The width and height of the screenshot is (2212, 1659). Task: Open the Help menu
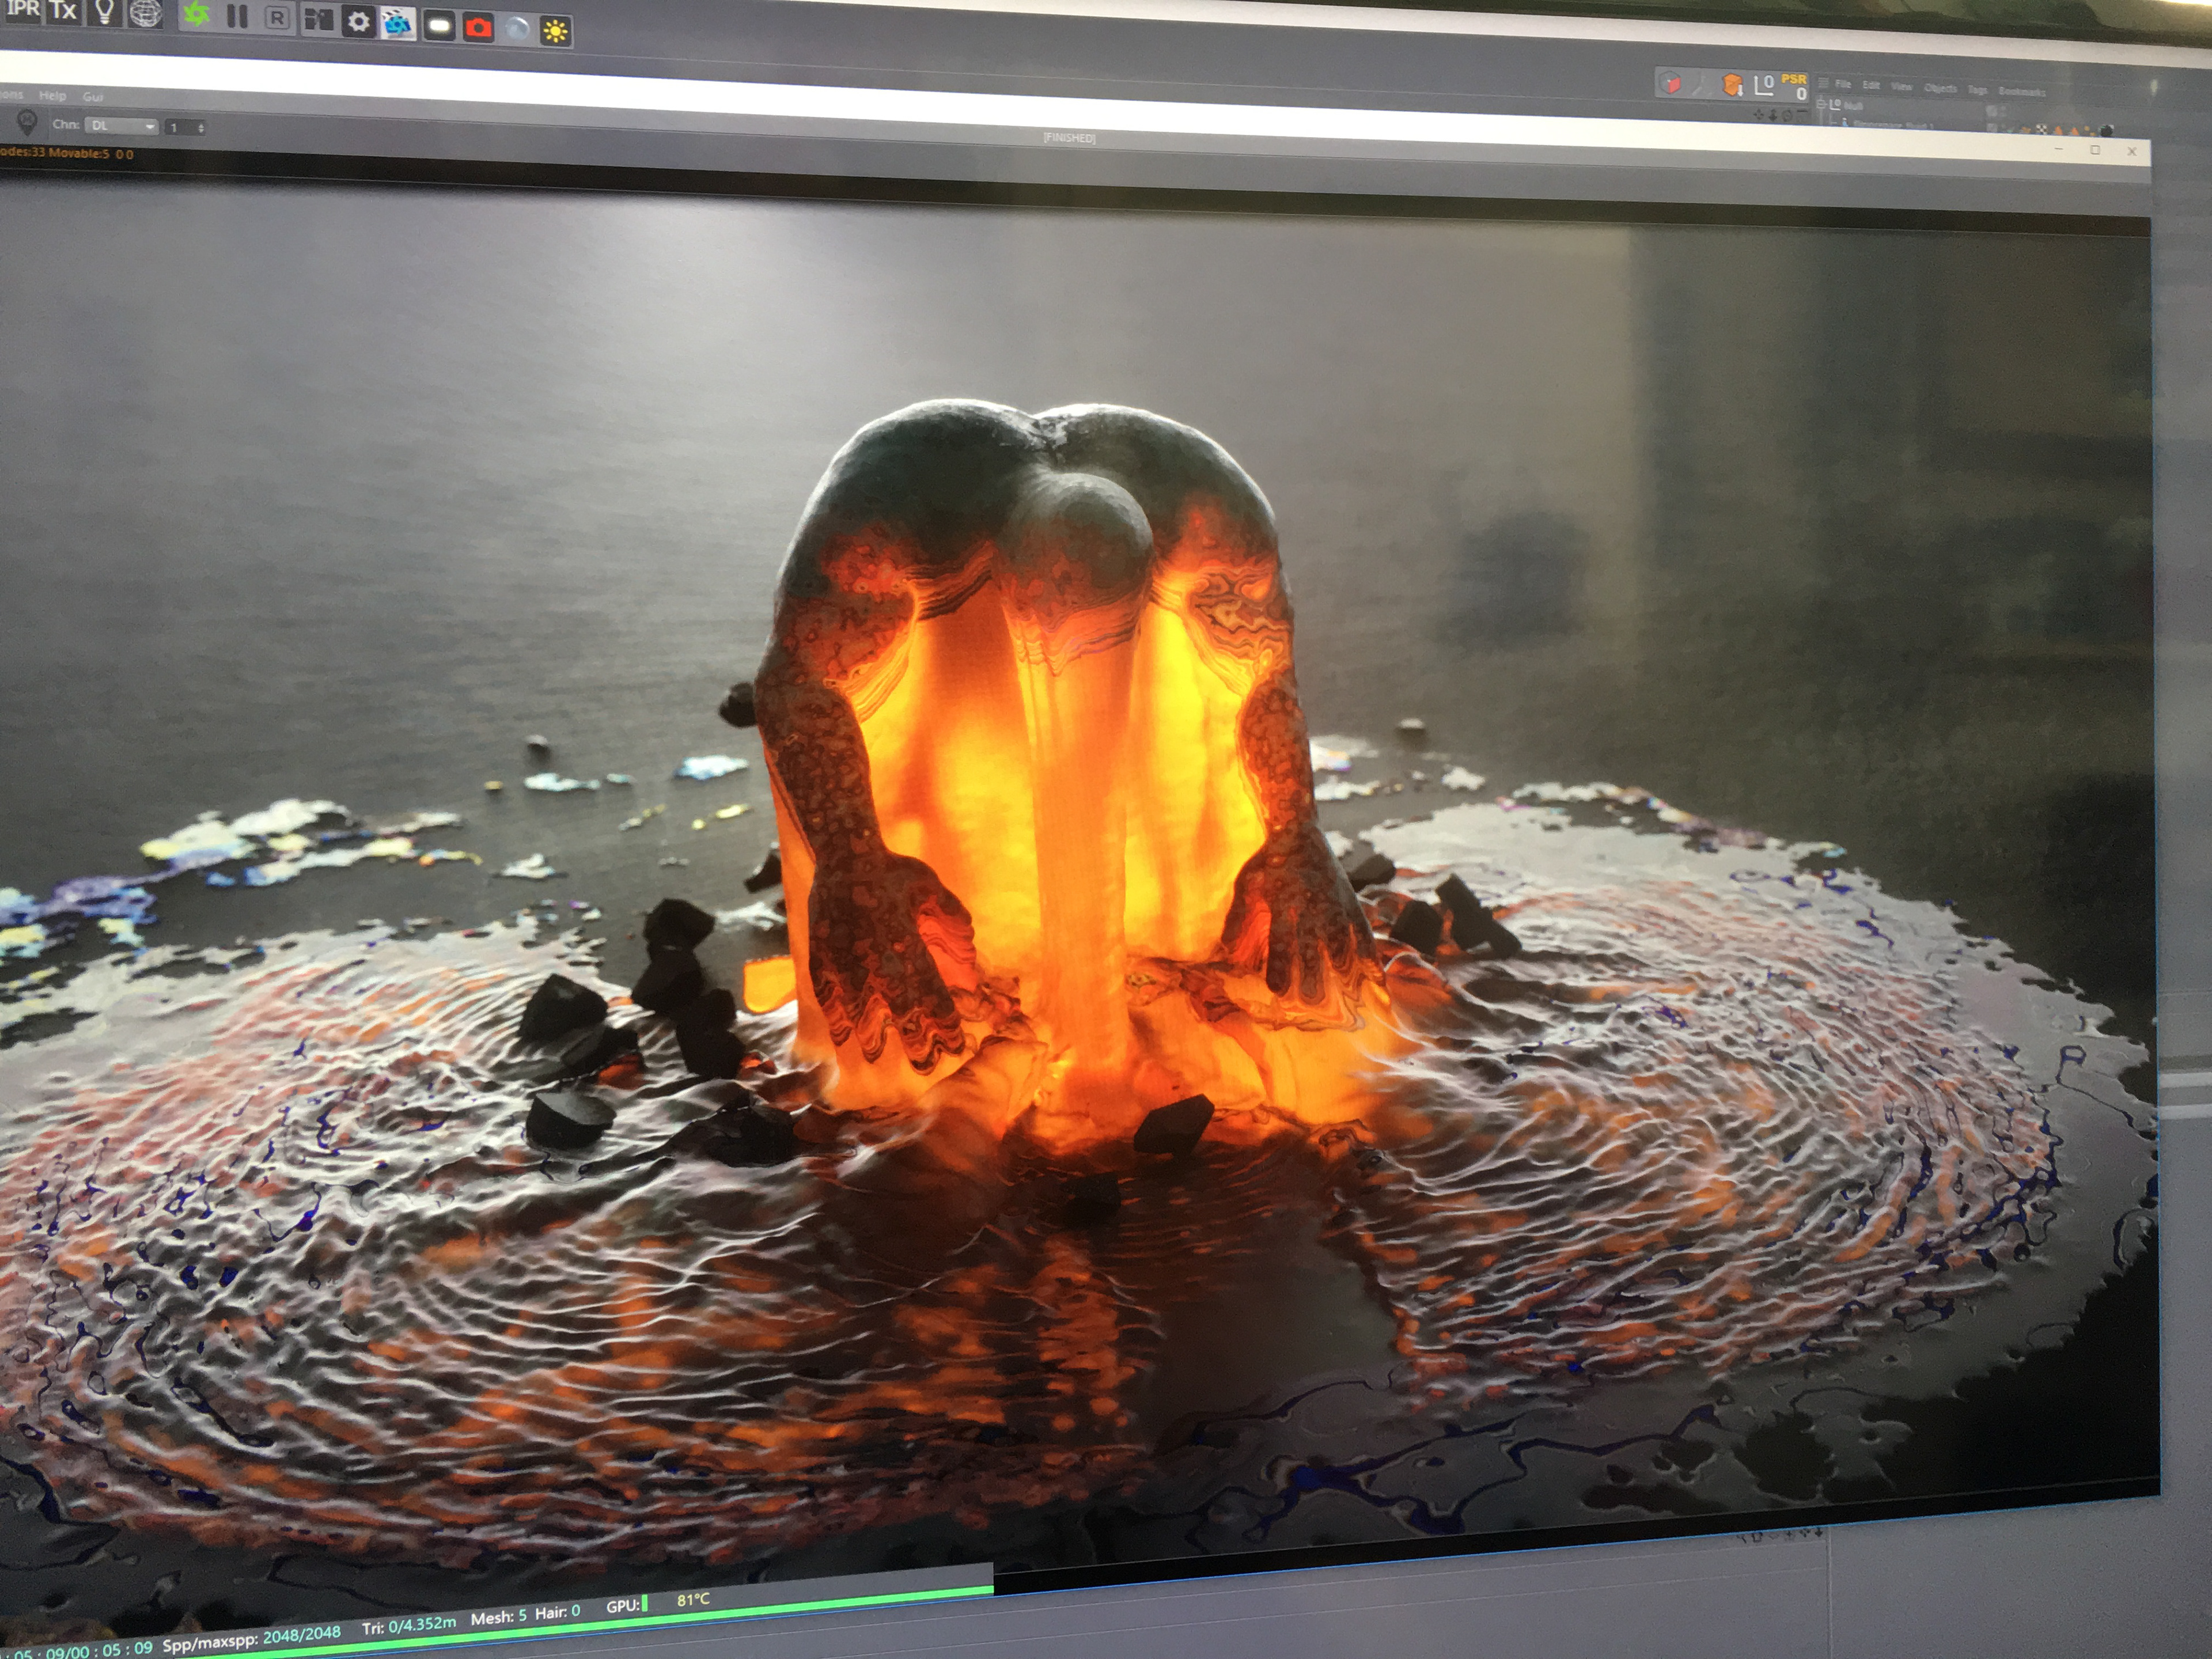[52, 96]
